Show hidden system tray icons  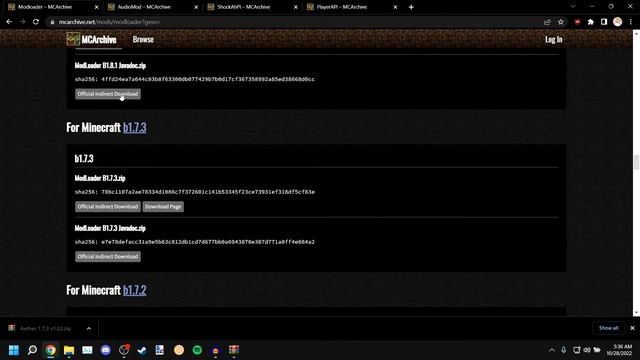point(552,350)
